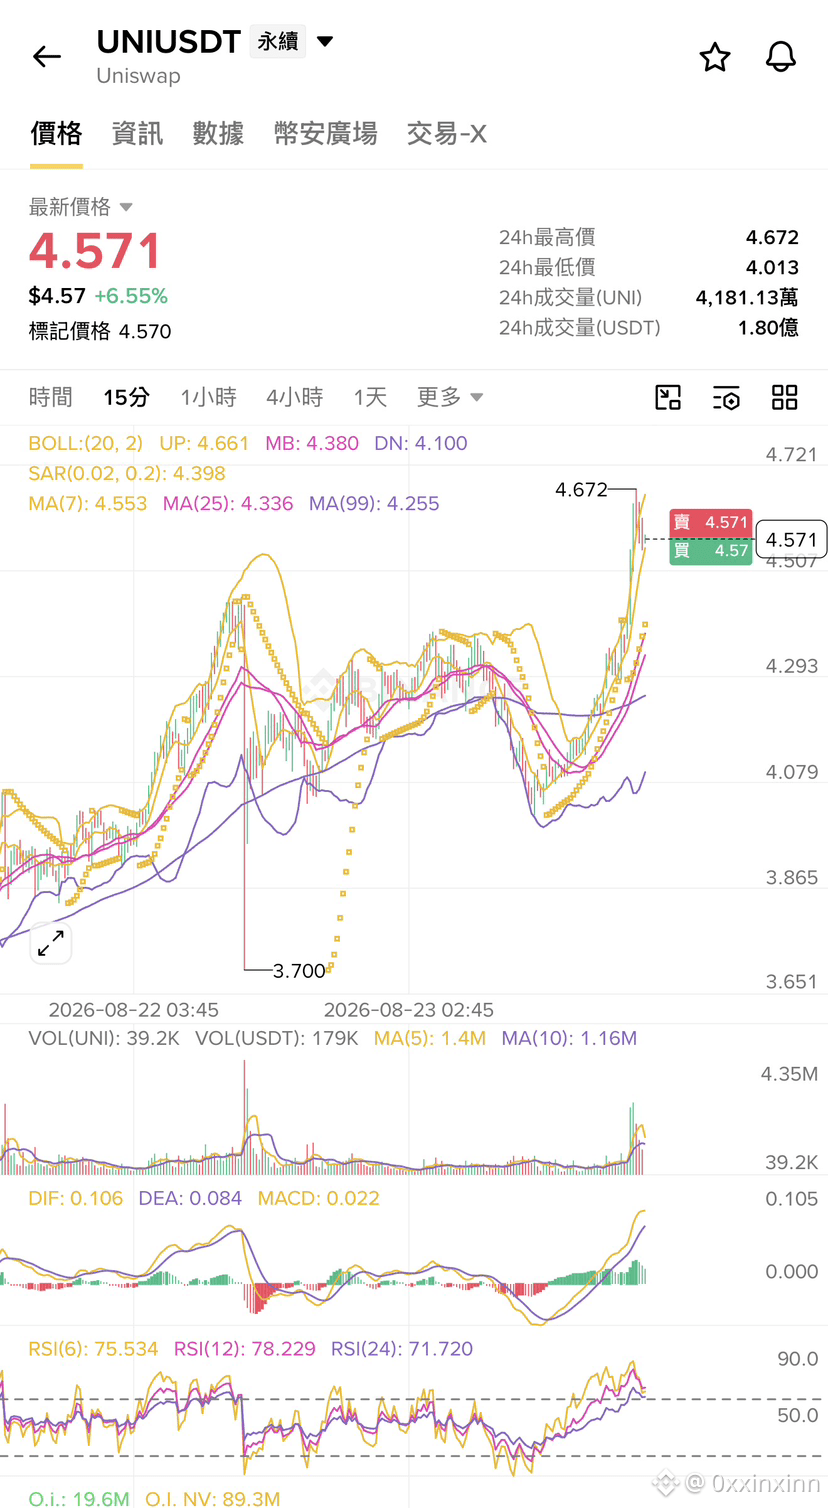Tap the O.i.: 19.6M open interest label
This screenshot has width=828, height=1508.
pos(79,1498)
